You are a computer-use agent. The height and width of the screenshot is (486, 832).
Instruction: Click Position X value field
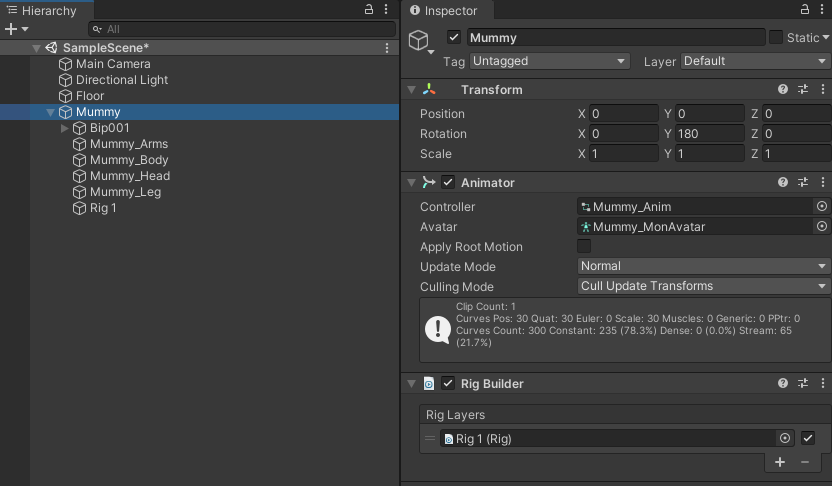[x=623, y=114]
